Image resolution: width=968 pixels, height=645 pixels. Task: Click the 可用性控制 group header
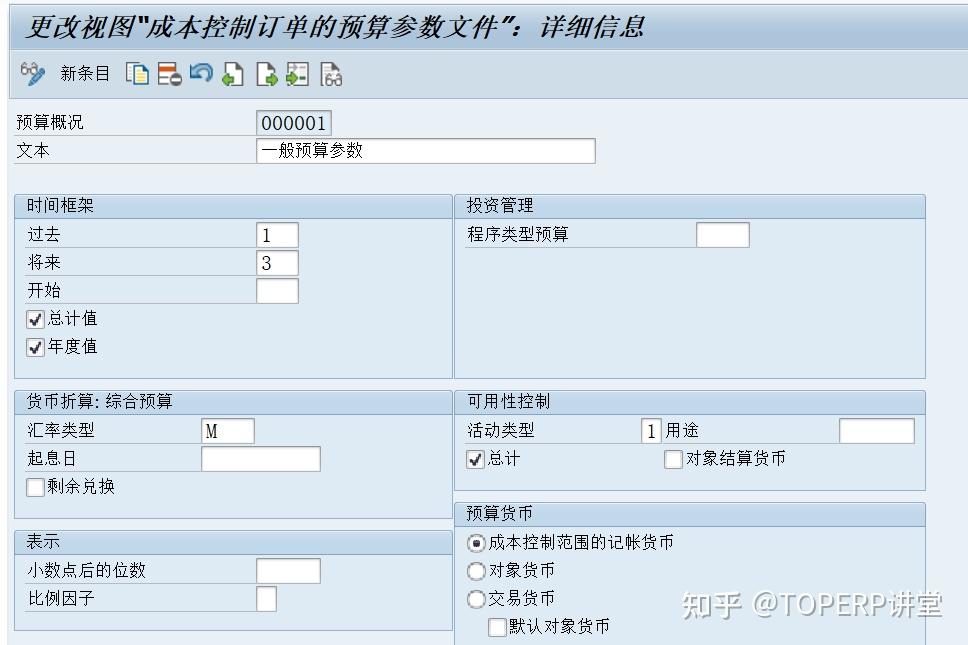[x=690, y=402]
